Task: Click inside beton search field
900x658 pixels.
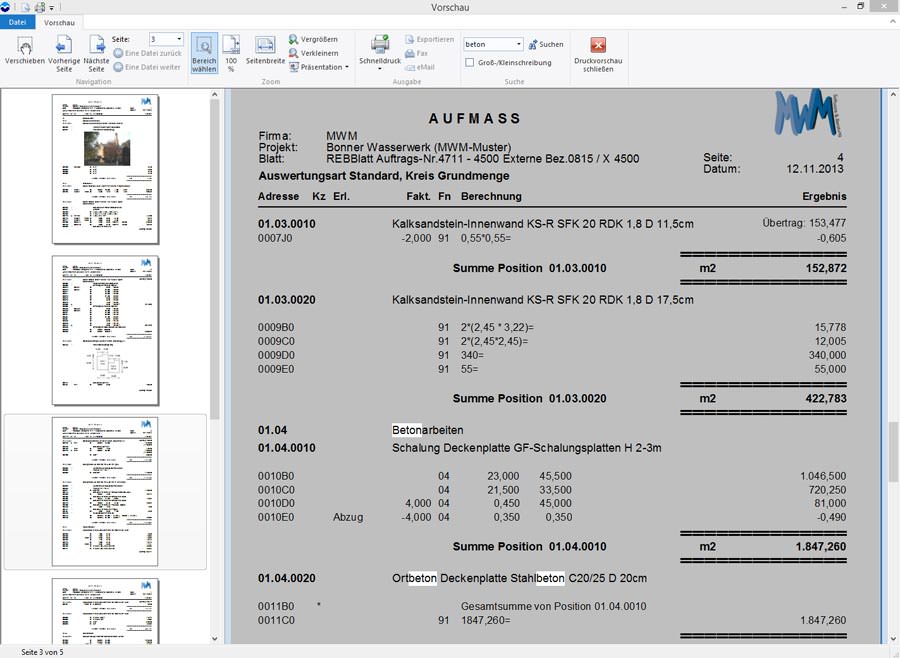Action: tap(488, 44)
